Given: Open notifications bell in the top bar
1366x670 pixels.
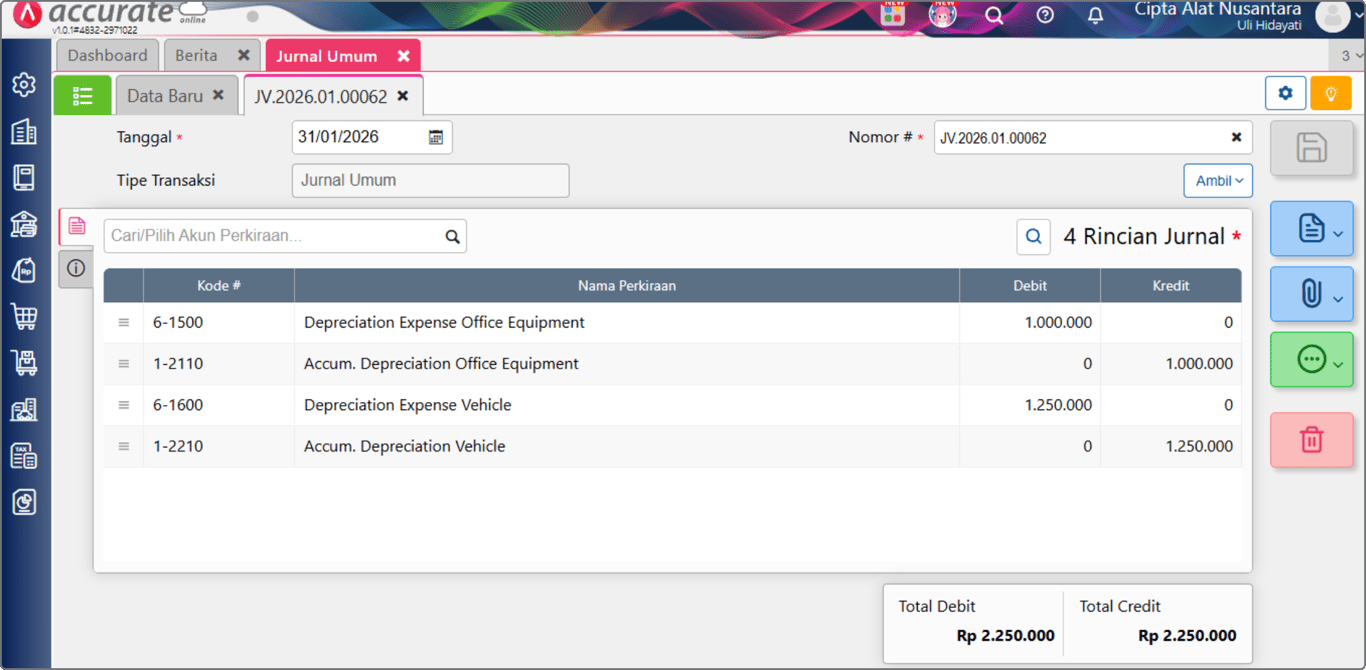Looking at the screenshot, I should (1096, 15).
